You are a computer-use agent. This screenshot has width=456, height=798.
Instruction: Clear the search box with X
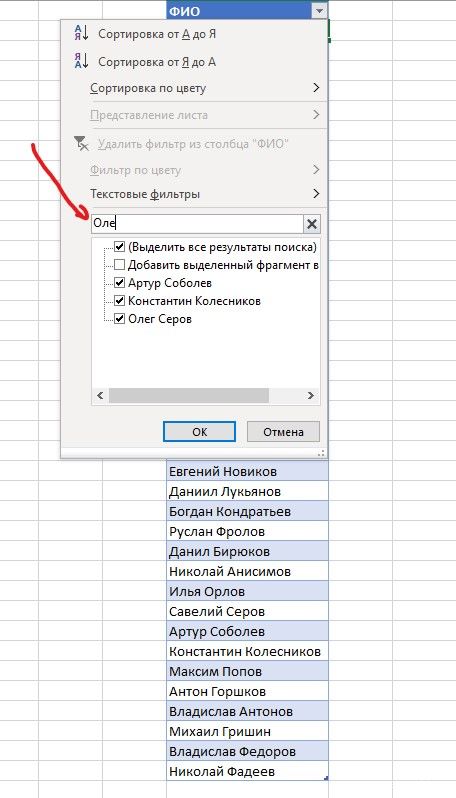pyautogui.click(x=312, y=224)
